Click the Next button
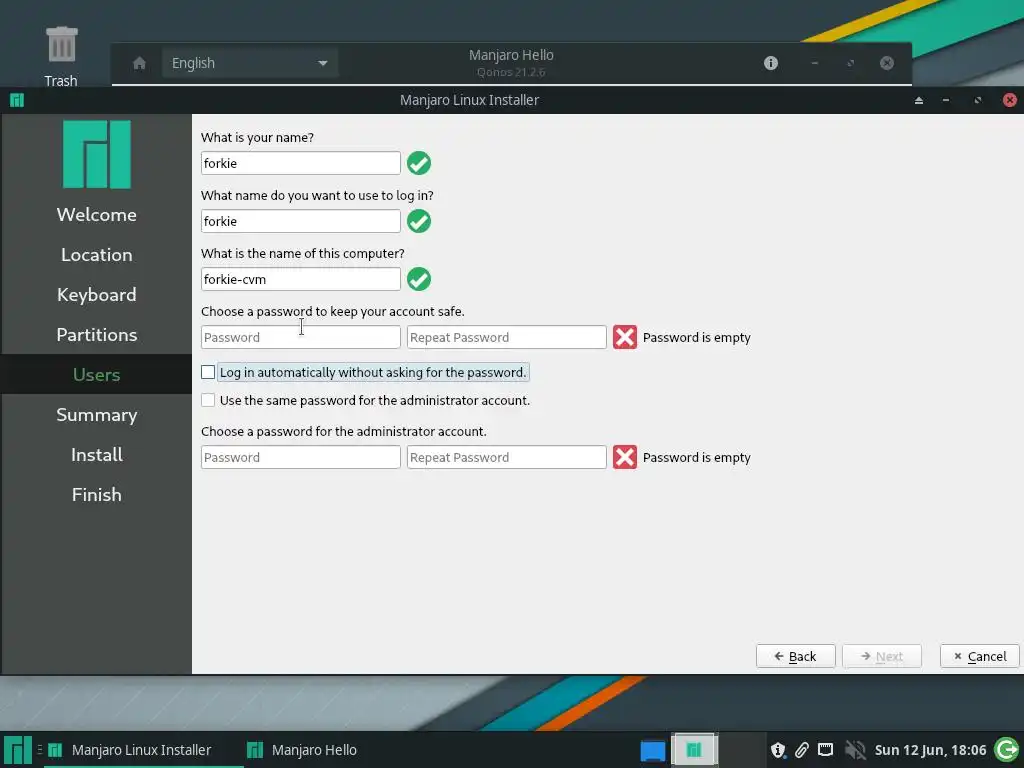This screenshot has height=768, width=1024. click(x=882, y=656)
